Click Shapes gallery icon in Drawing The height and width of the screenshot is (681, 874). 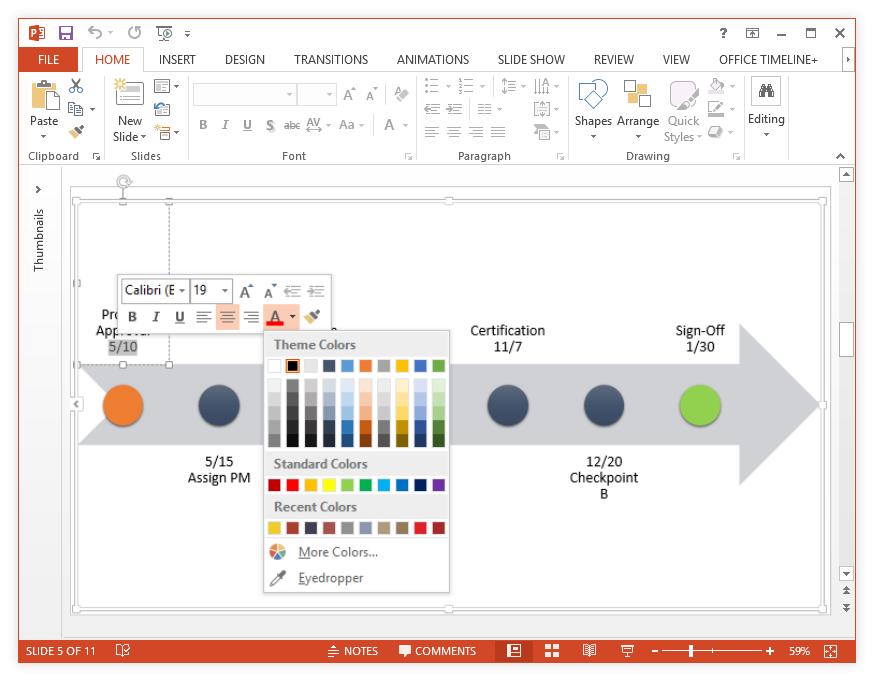pyautogui.click(x=593, y=94)
